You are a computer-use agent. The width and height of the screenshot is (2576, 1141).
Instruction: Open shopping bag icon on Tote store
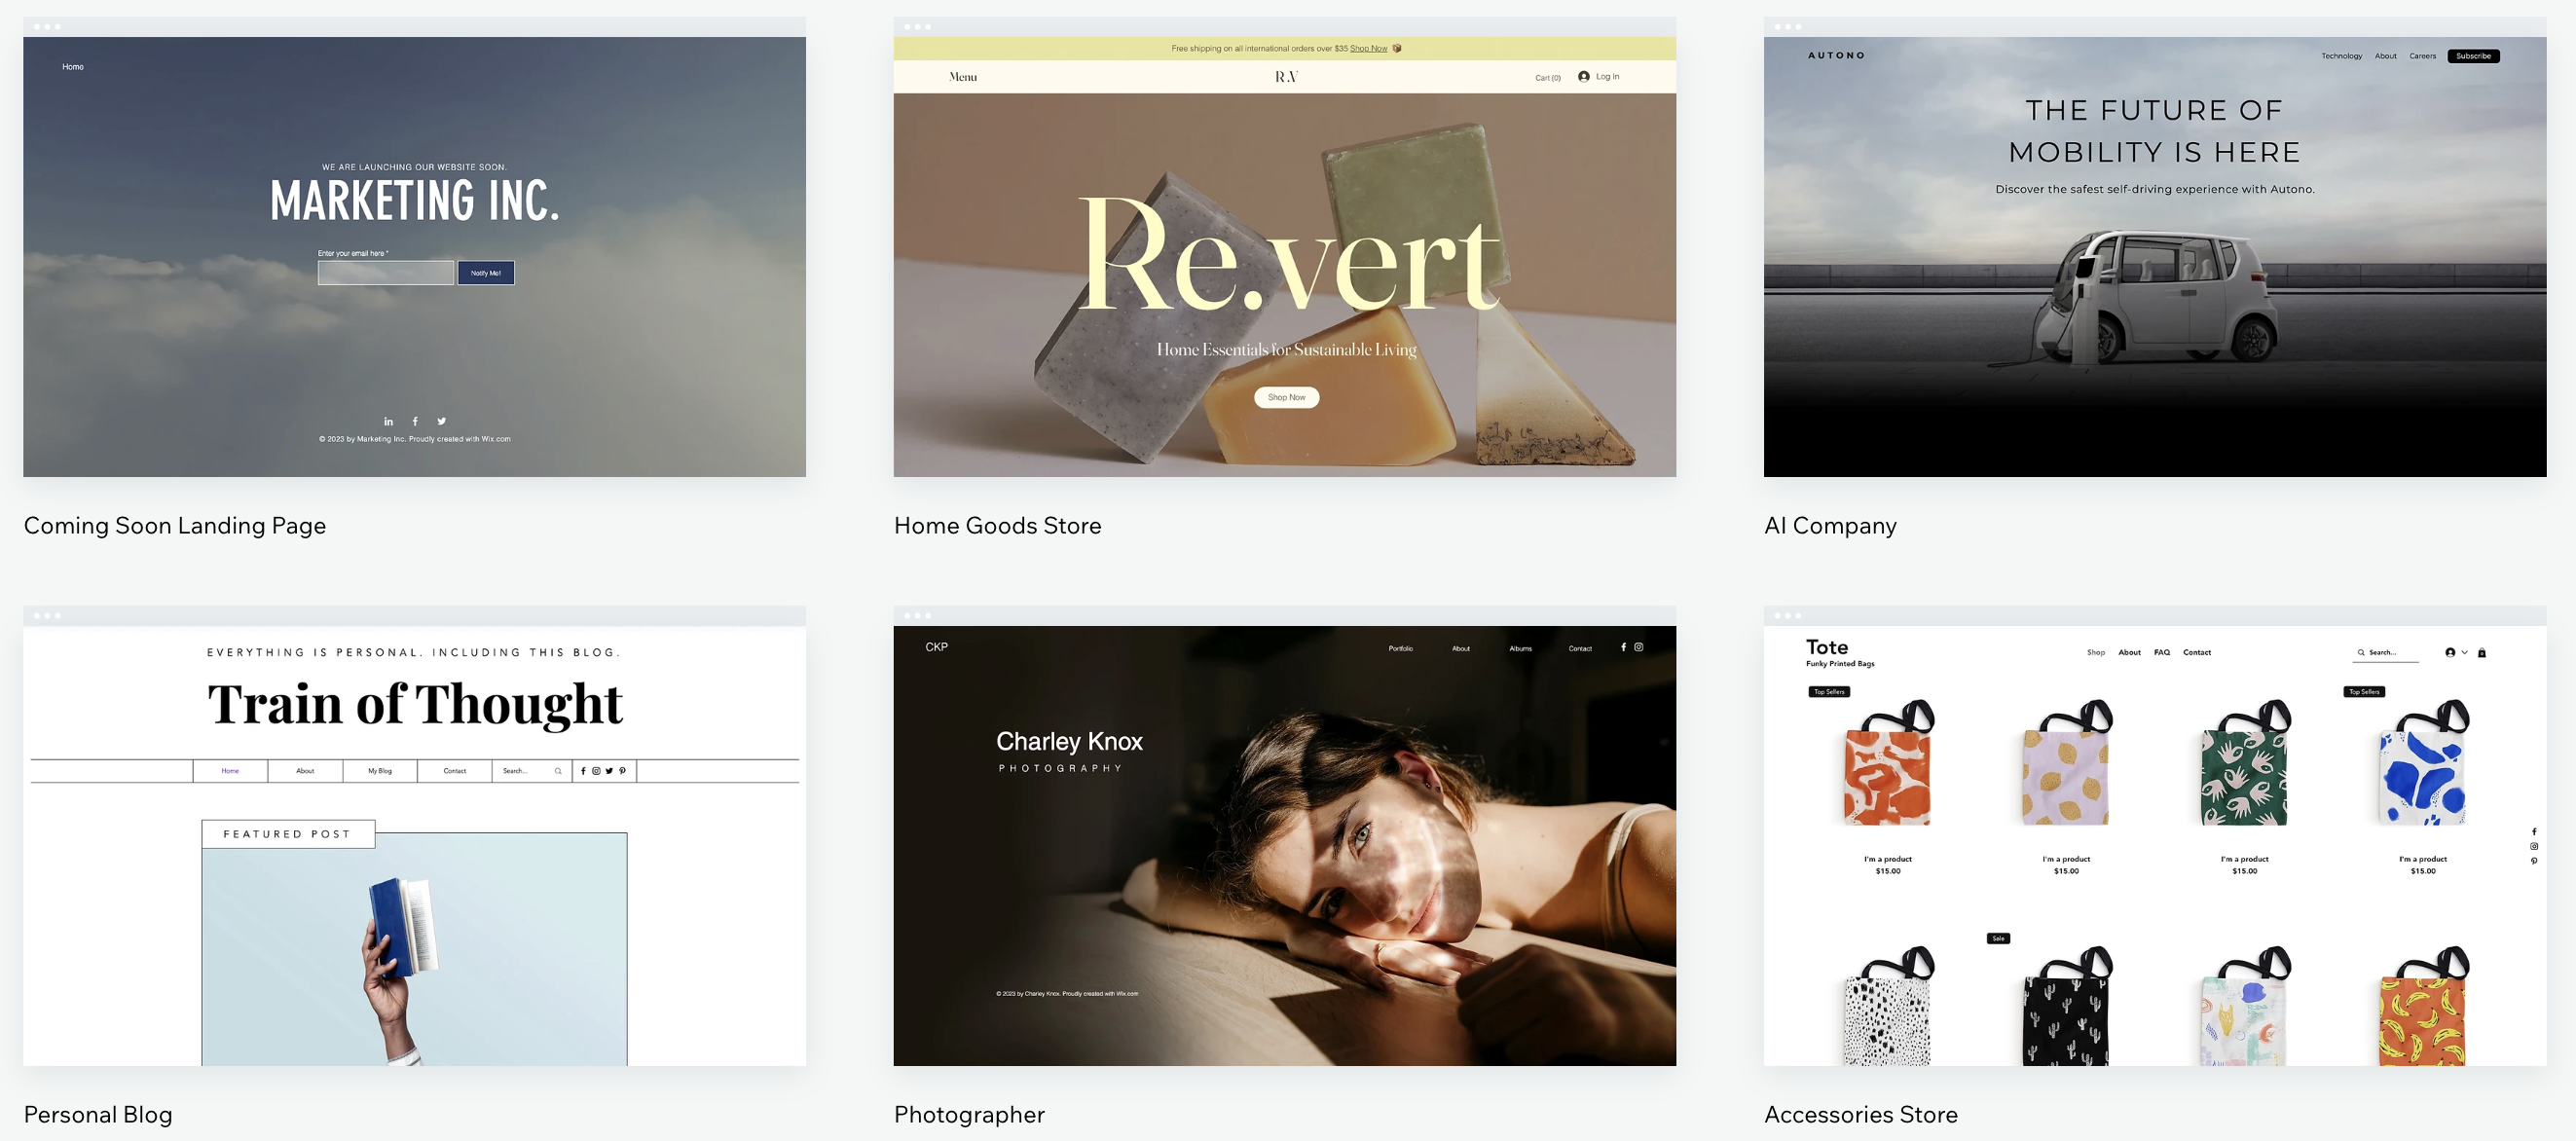point(2481,653)
